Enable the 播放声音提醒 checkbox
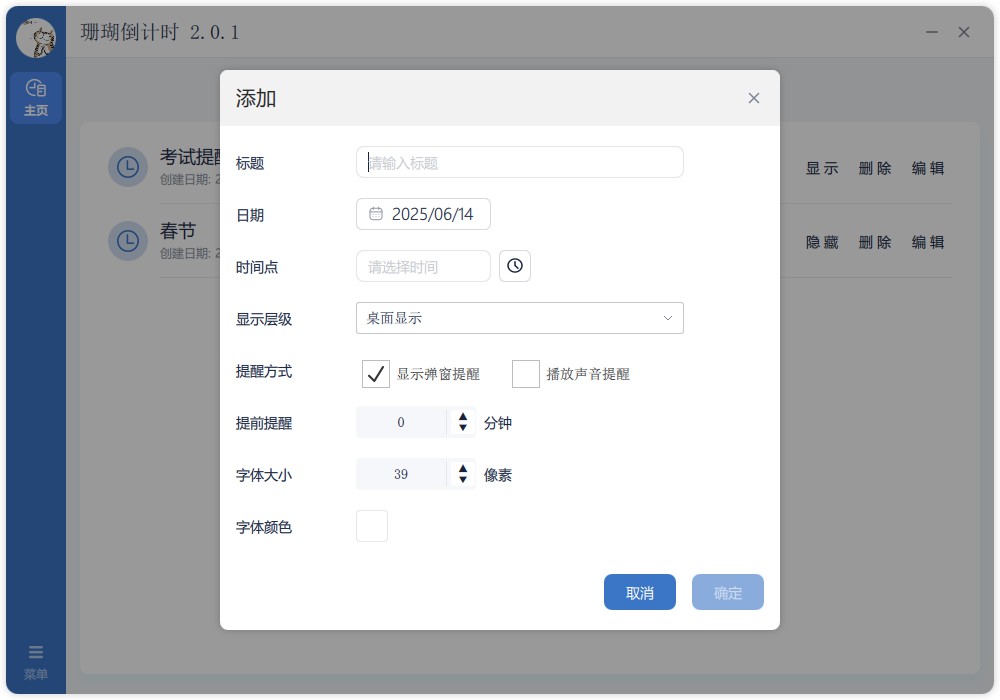The height and width of the screenshot is (700, 1000). click(x=525, y=373)
